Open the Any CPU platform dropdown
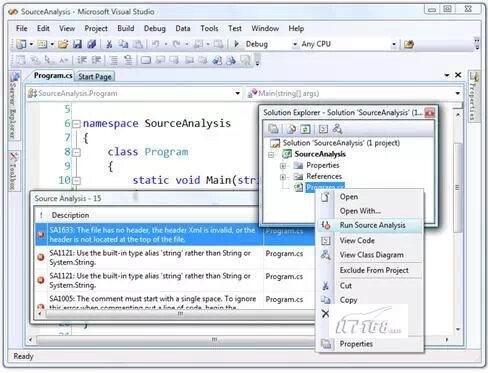 click(x=394, y=44)
